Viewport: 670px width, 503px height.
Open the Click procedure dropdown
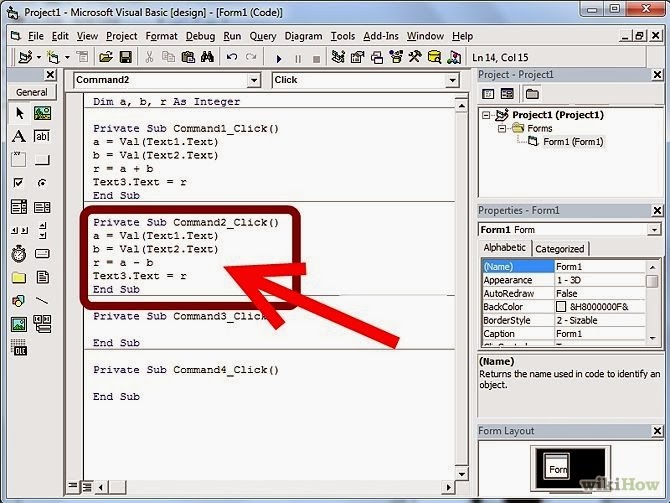pyautogui.click(x=452, y=80)
